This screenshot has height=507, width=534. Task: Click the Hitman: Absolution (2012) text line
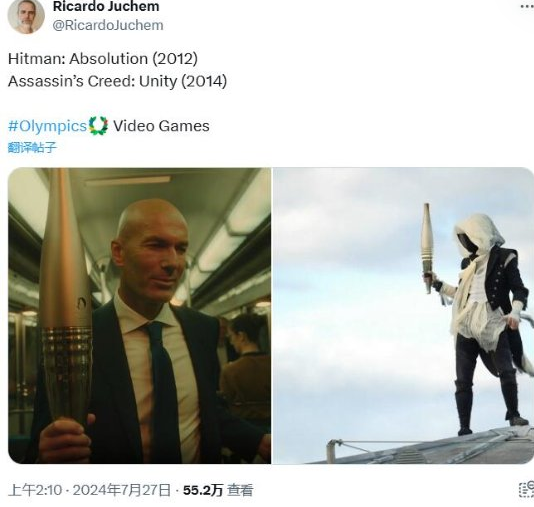[103, 59]
